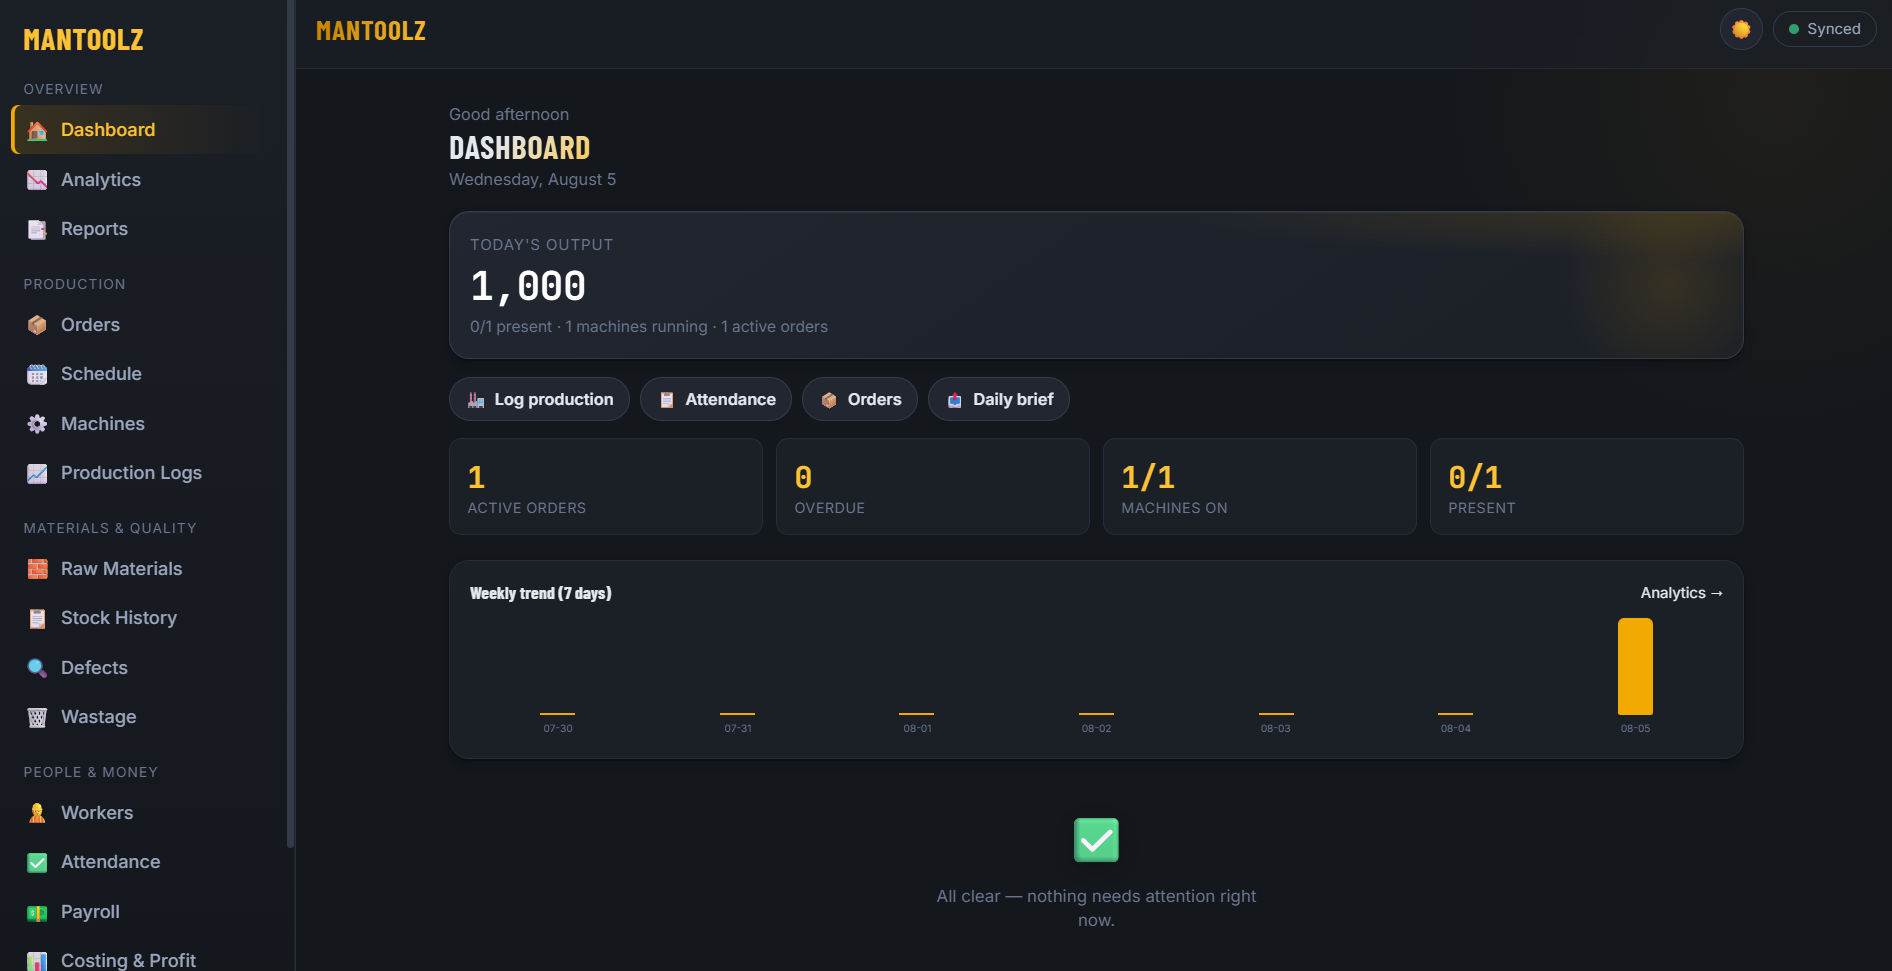Toggle light theme with sun icon
This screenshot has width=1892, height=971.
[x=1741, y=29]
